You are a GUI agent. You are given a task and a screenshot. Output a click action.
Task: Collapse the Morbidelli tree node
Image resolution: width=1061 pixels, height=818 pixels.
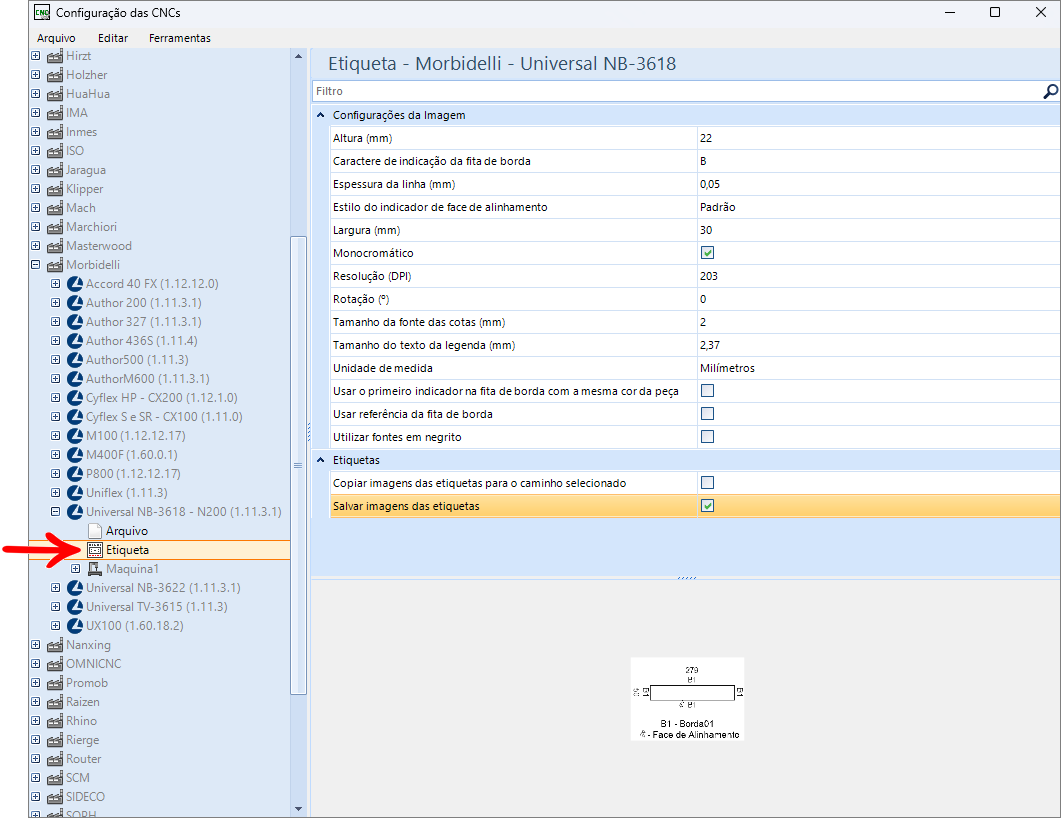coord(36,265)
